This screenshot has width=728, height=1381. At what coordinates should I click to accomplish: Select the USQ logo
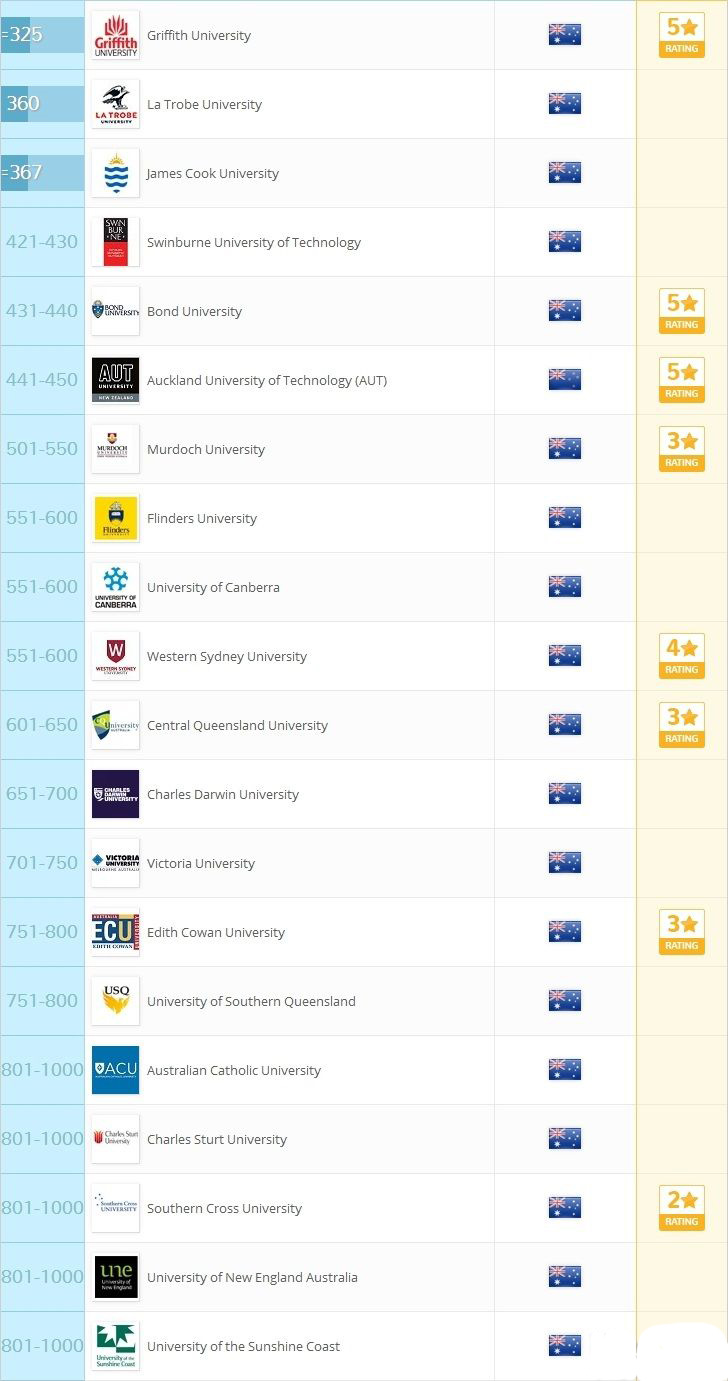click(115, 1001)
